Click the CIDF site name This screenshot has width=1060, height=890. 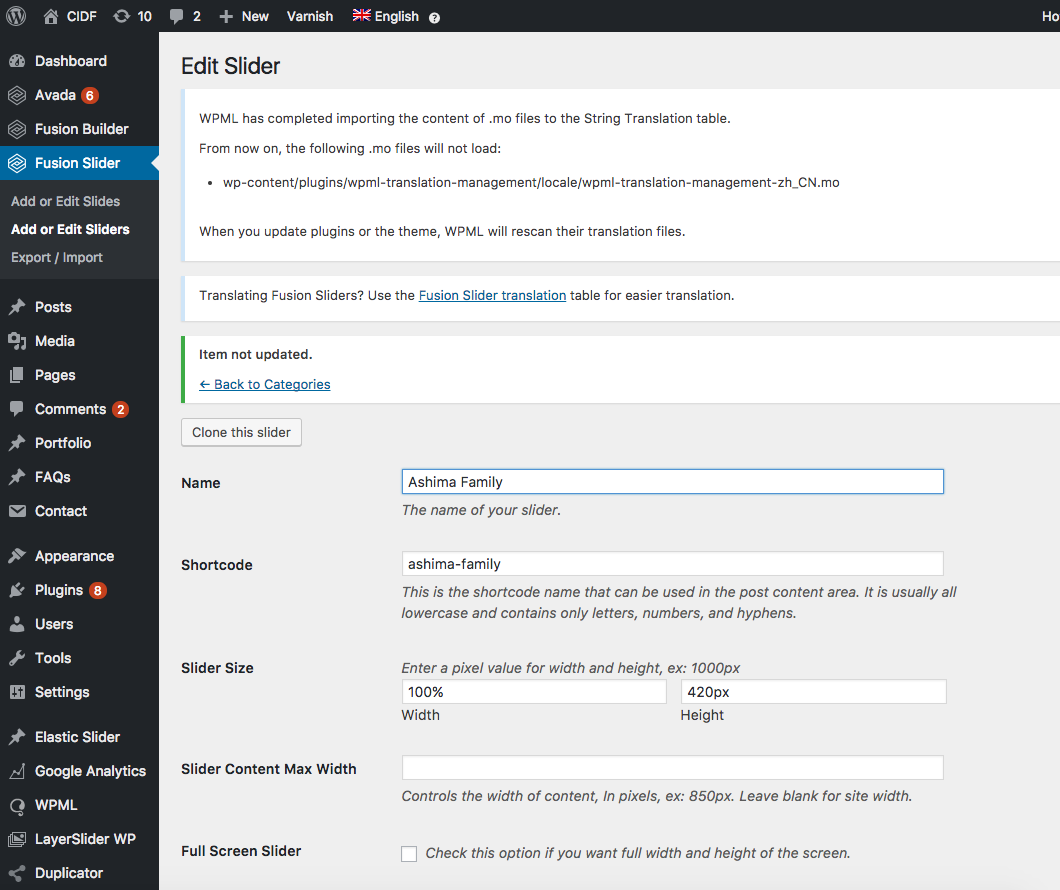(82, 16)
